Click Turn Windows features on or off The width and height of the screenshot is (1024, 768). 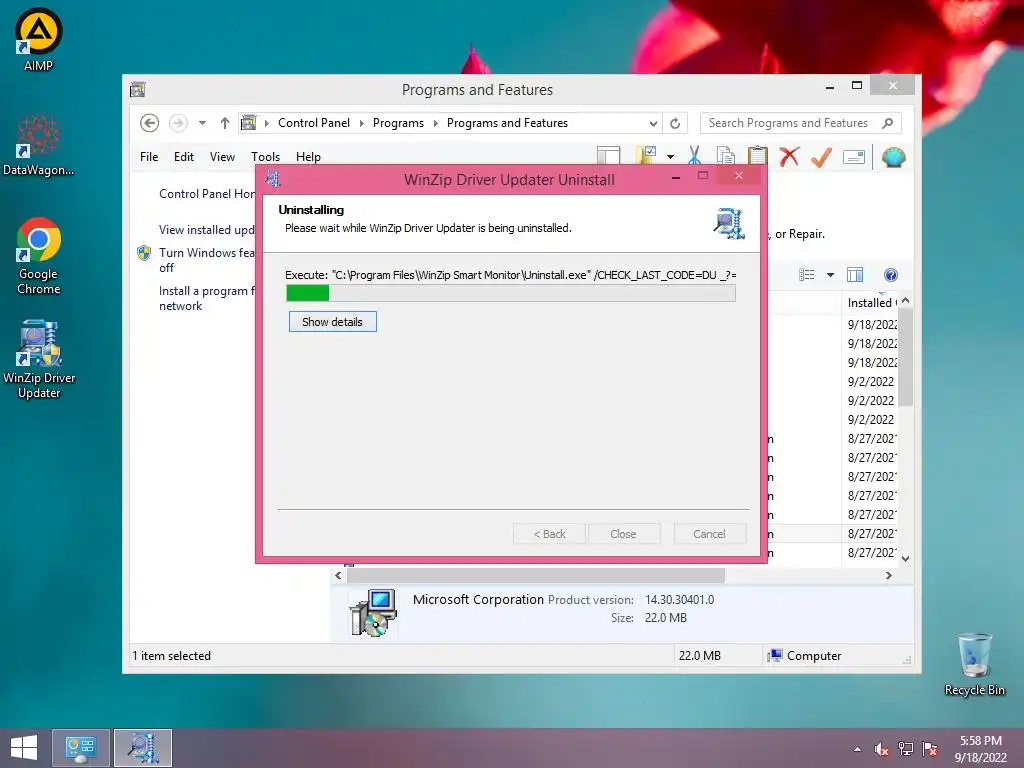pyautogui.click(x=206, y=260)
